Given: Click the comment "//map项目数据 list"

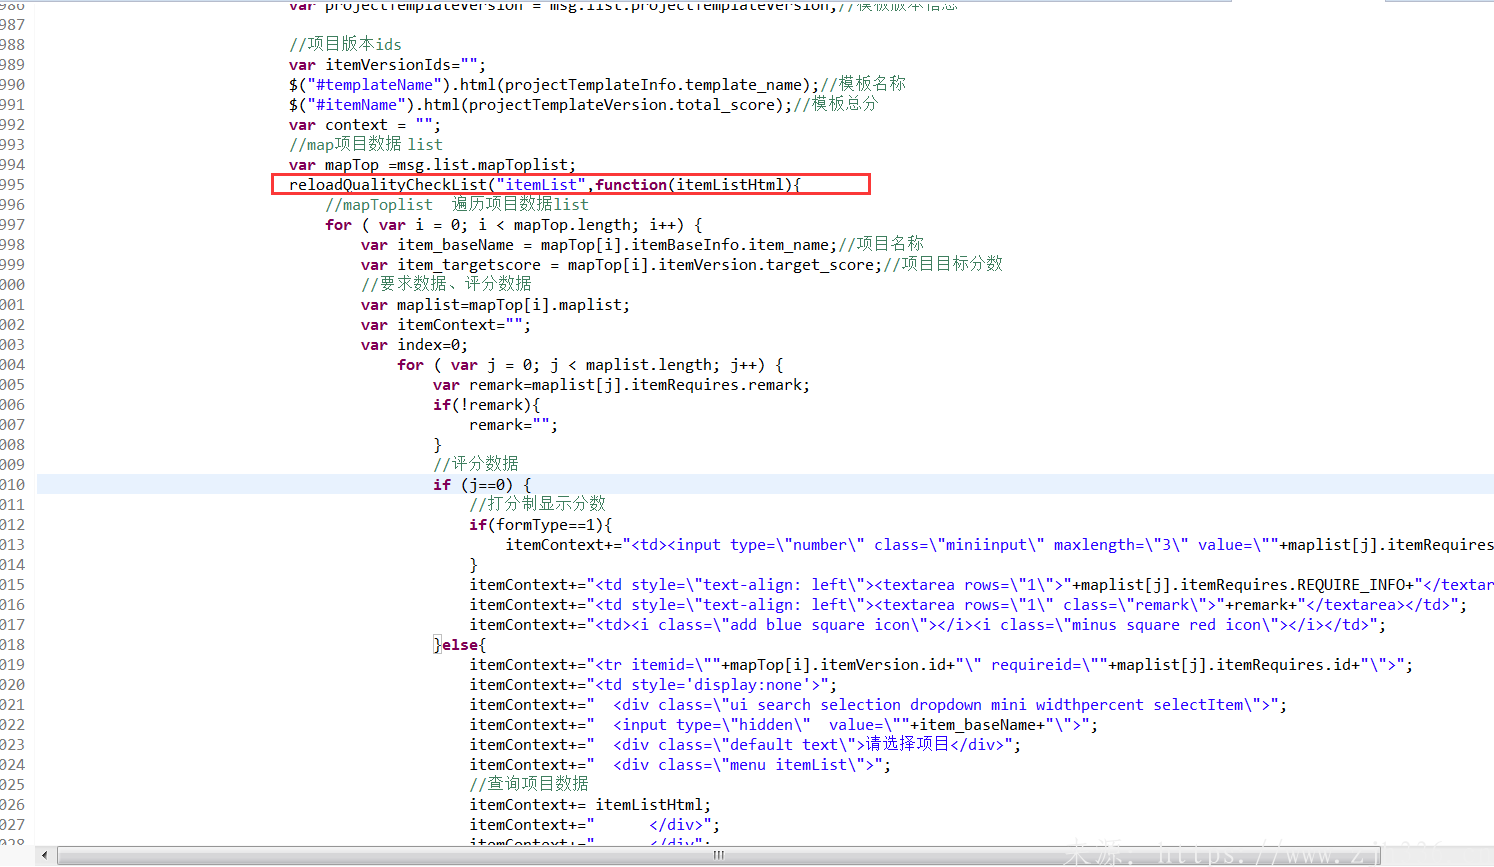Looking at the screenshot, I should coord(365,144).
